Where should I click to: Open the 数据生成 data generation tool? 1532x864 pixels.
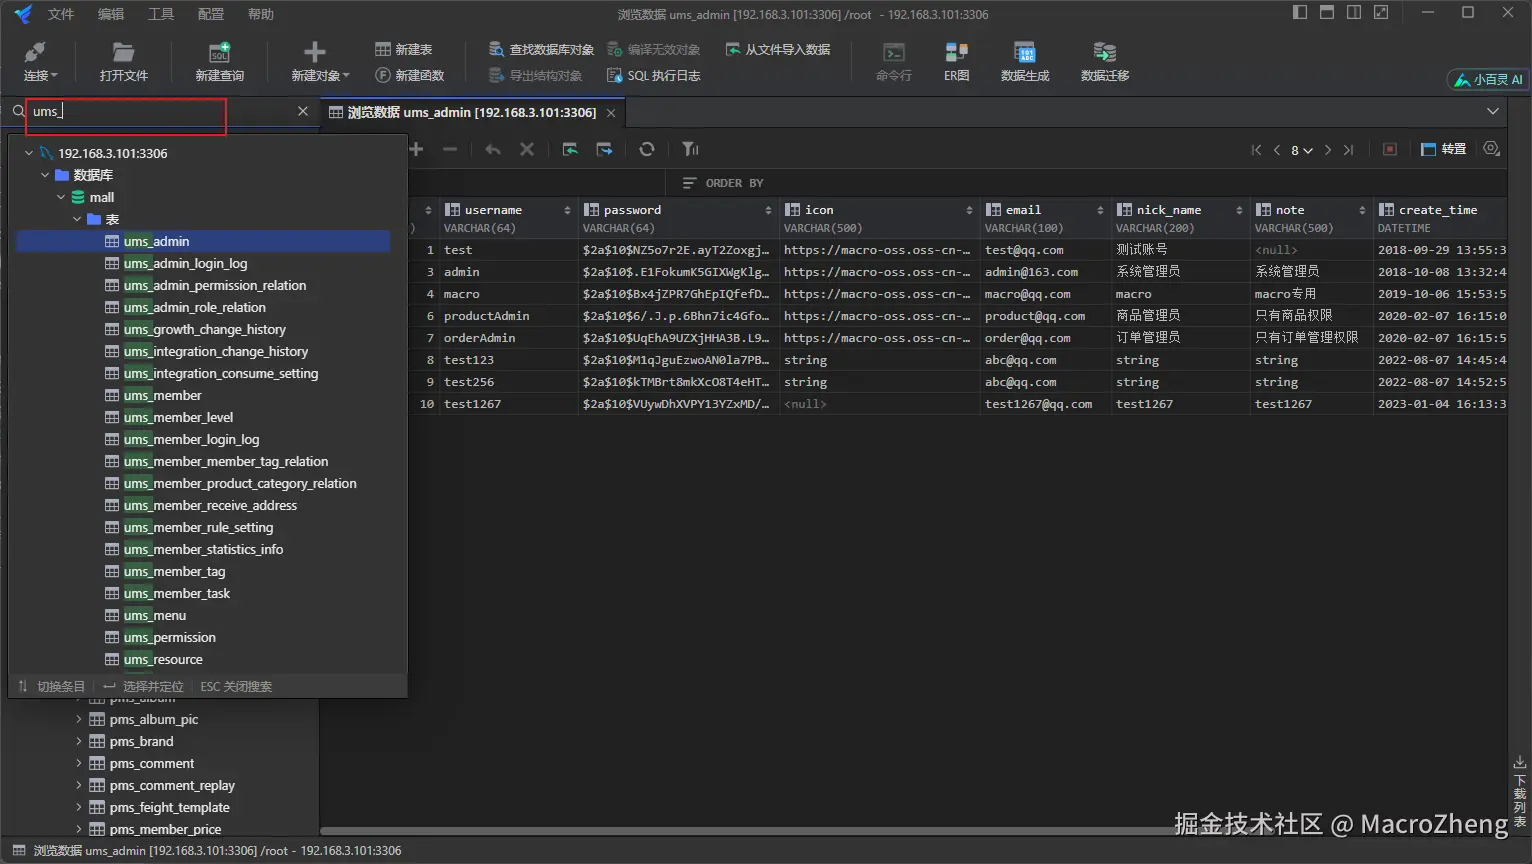[1025, 61]
